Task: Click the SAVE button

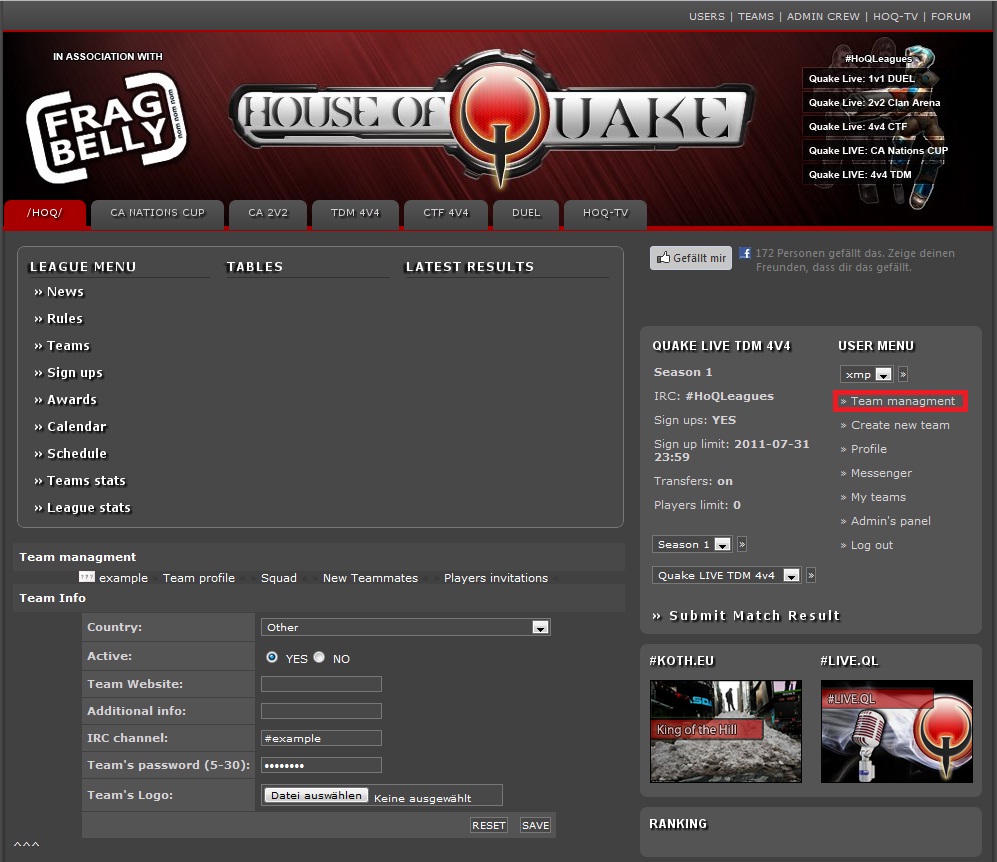Action: [x=535, y=825]
